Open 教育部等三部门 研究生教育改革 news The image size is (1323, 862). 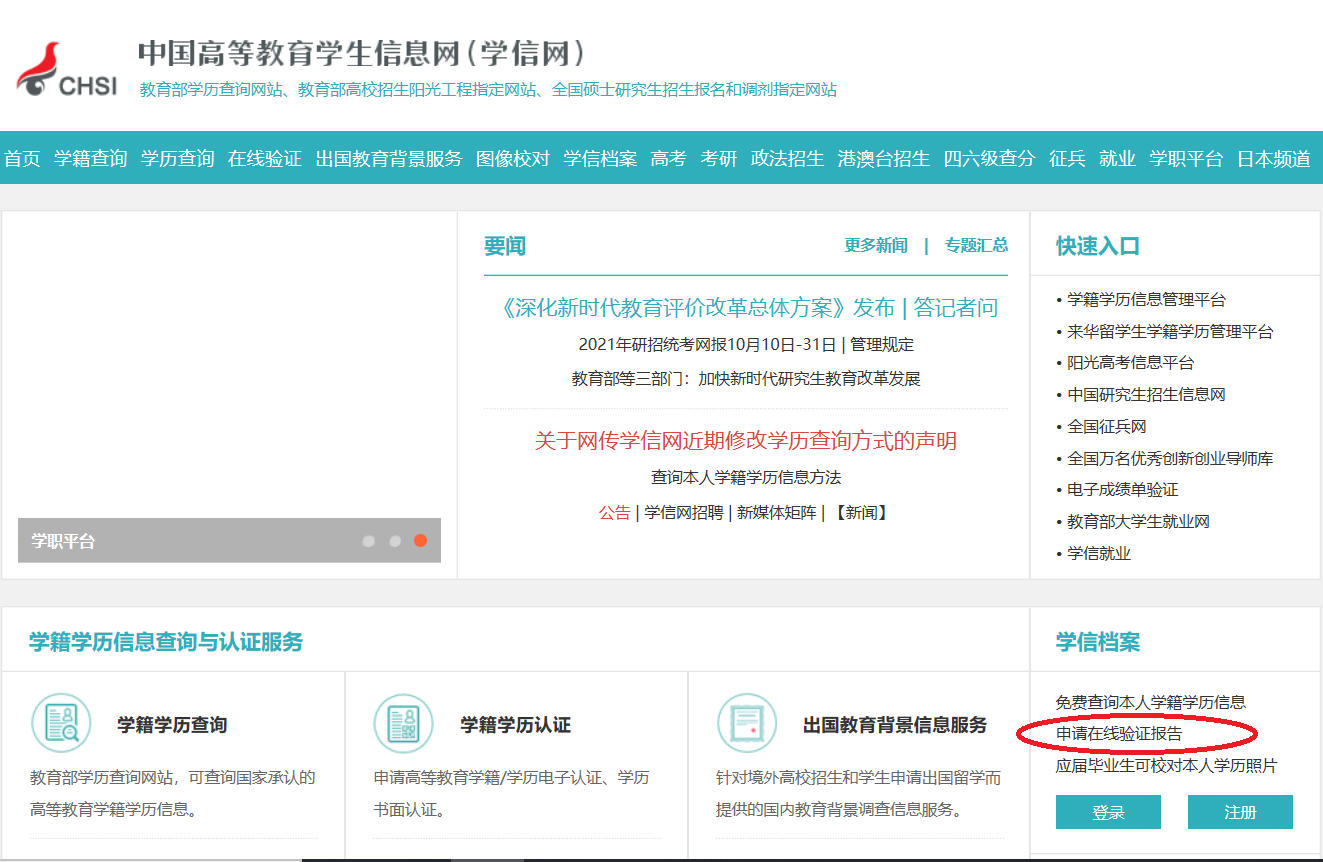(x=746, y=378)
